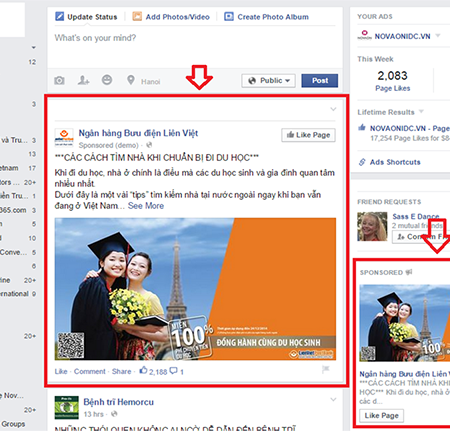Expand Bệnh trĩ Hemorcu post options chevron

[x=333, y=399]
